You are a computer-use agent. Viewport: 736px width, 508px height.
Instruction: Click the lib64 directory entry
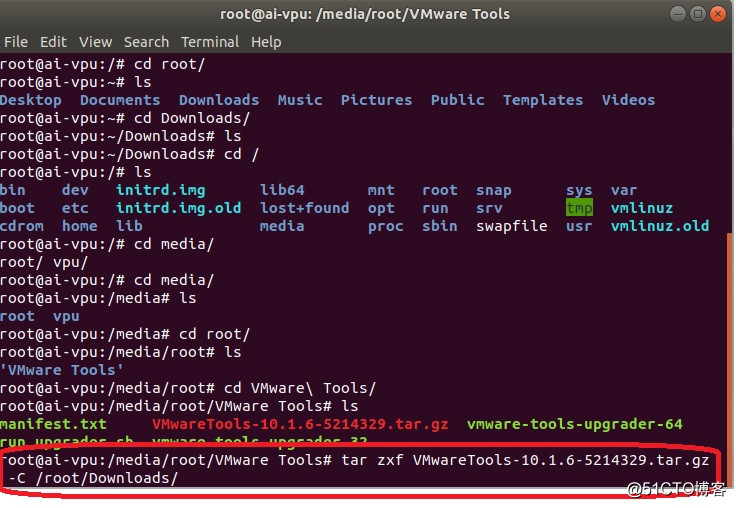pos(282,190)
